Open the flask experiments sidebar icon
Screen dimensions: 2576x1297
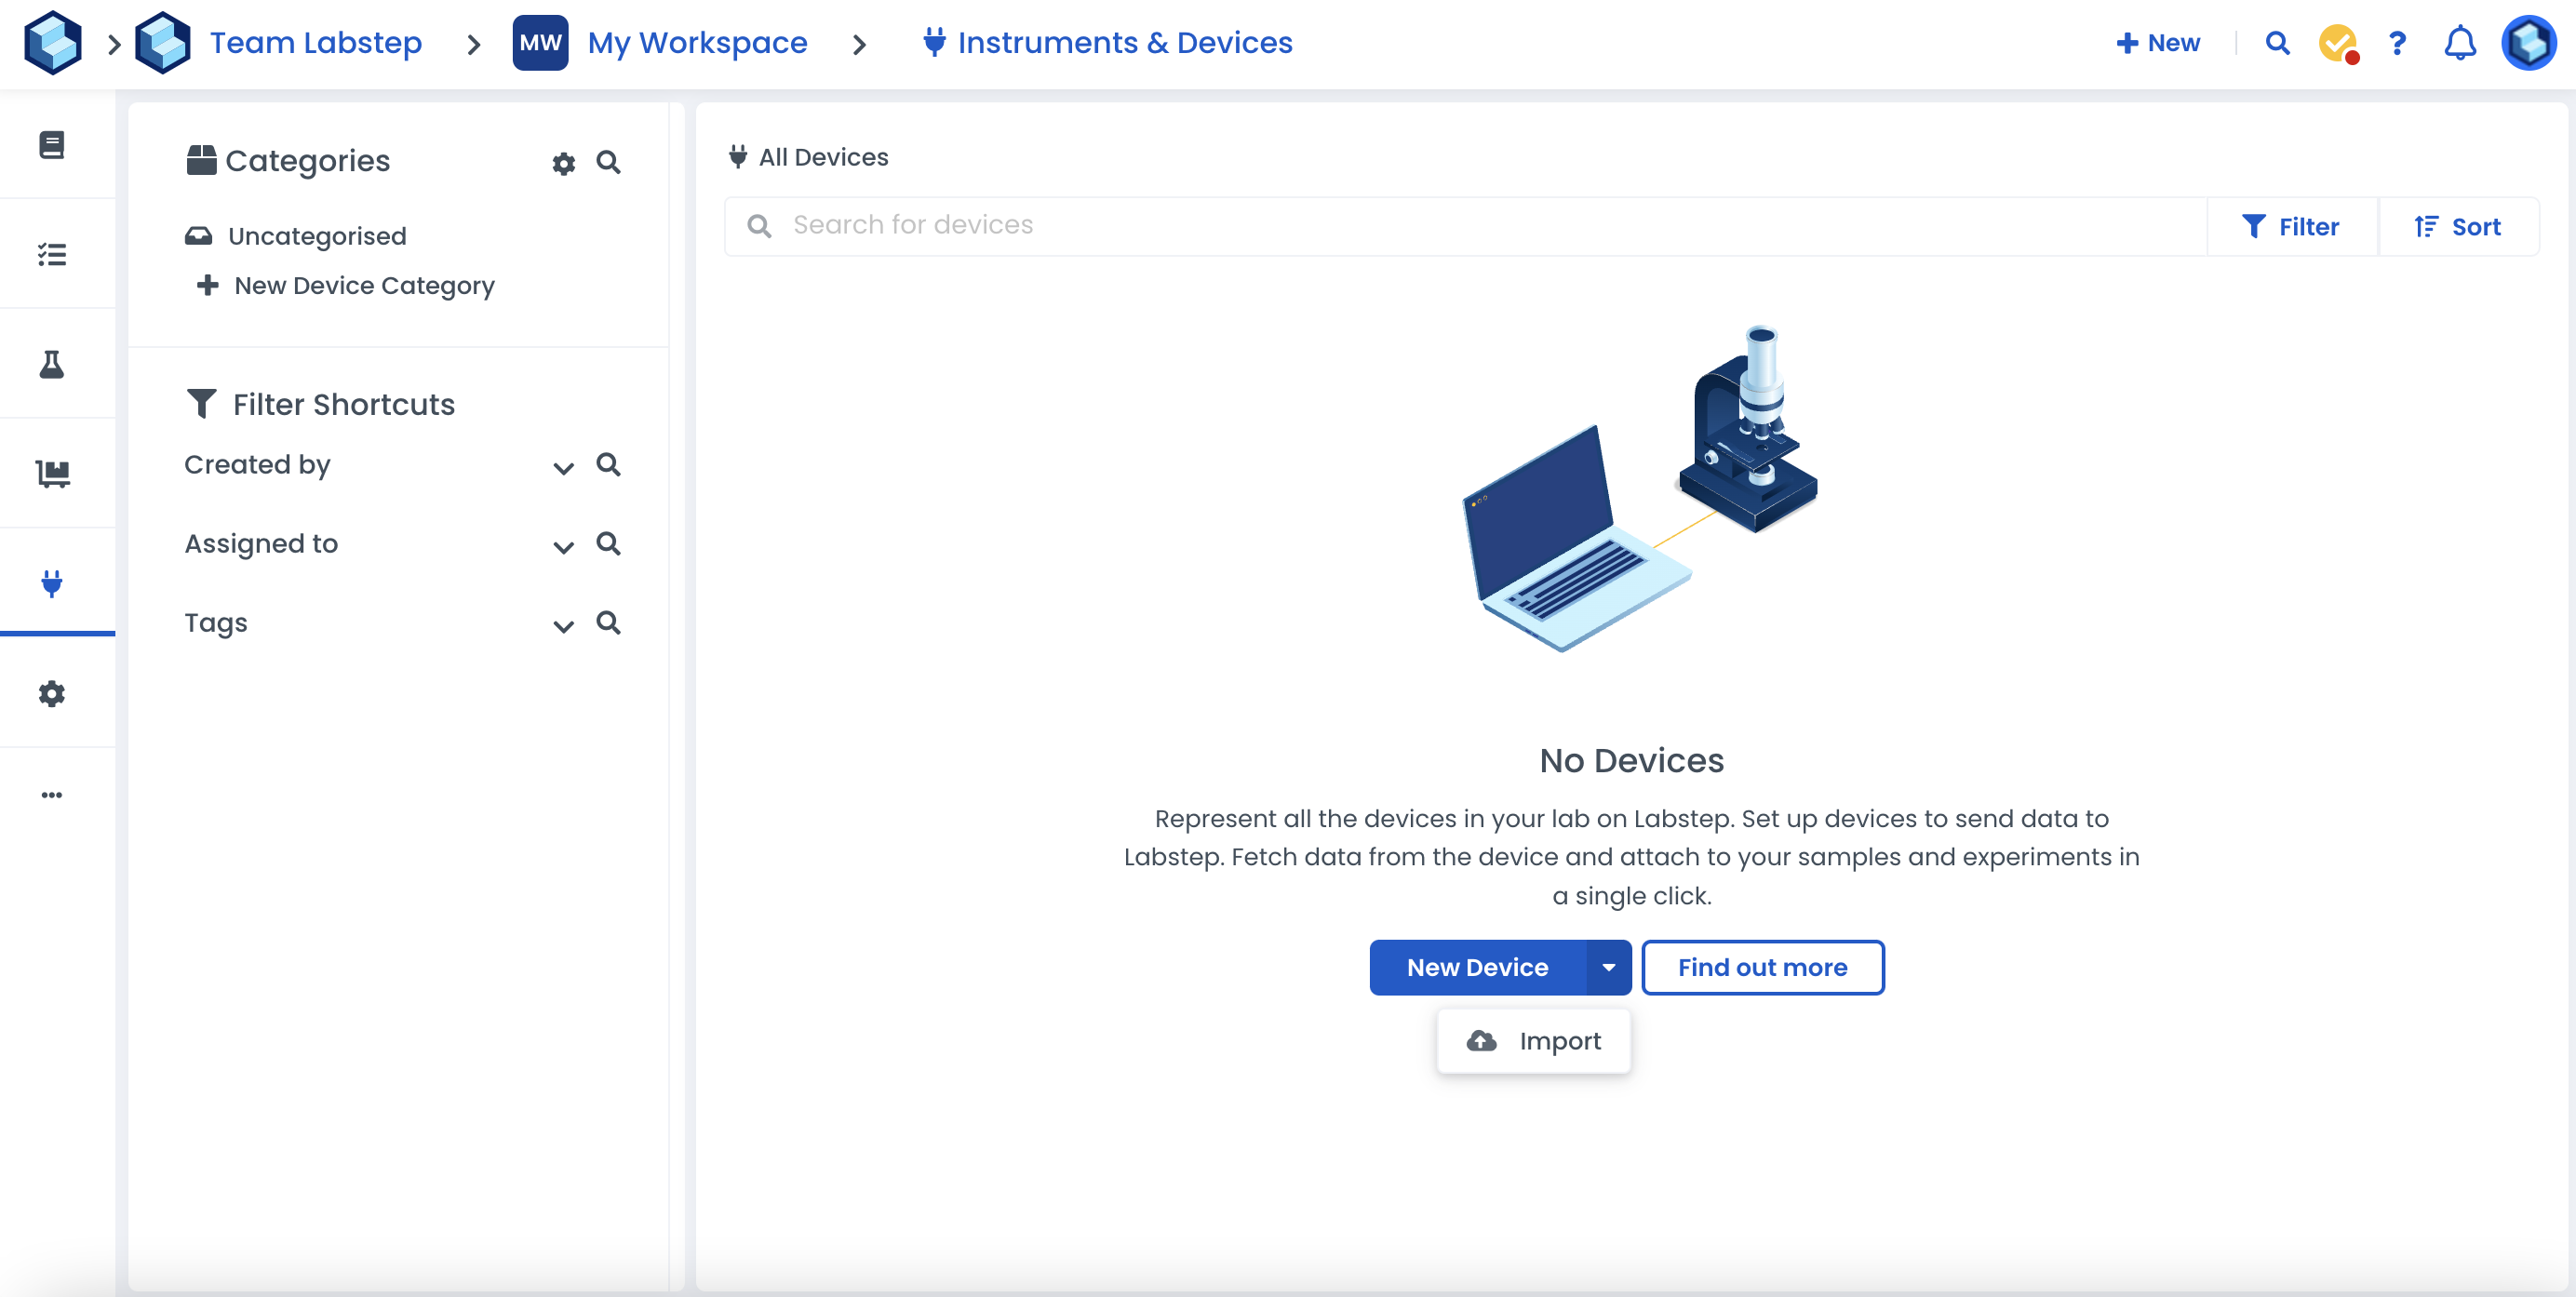pyautogui.click(x=52, y=365)
